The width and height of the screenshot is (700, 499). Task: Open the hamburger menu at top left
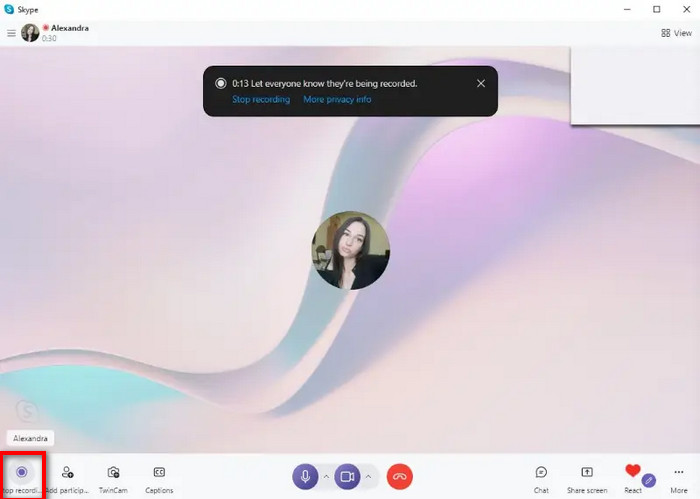click(x=11, y=33)
